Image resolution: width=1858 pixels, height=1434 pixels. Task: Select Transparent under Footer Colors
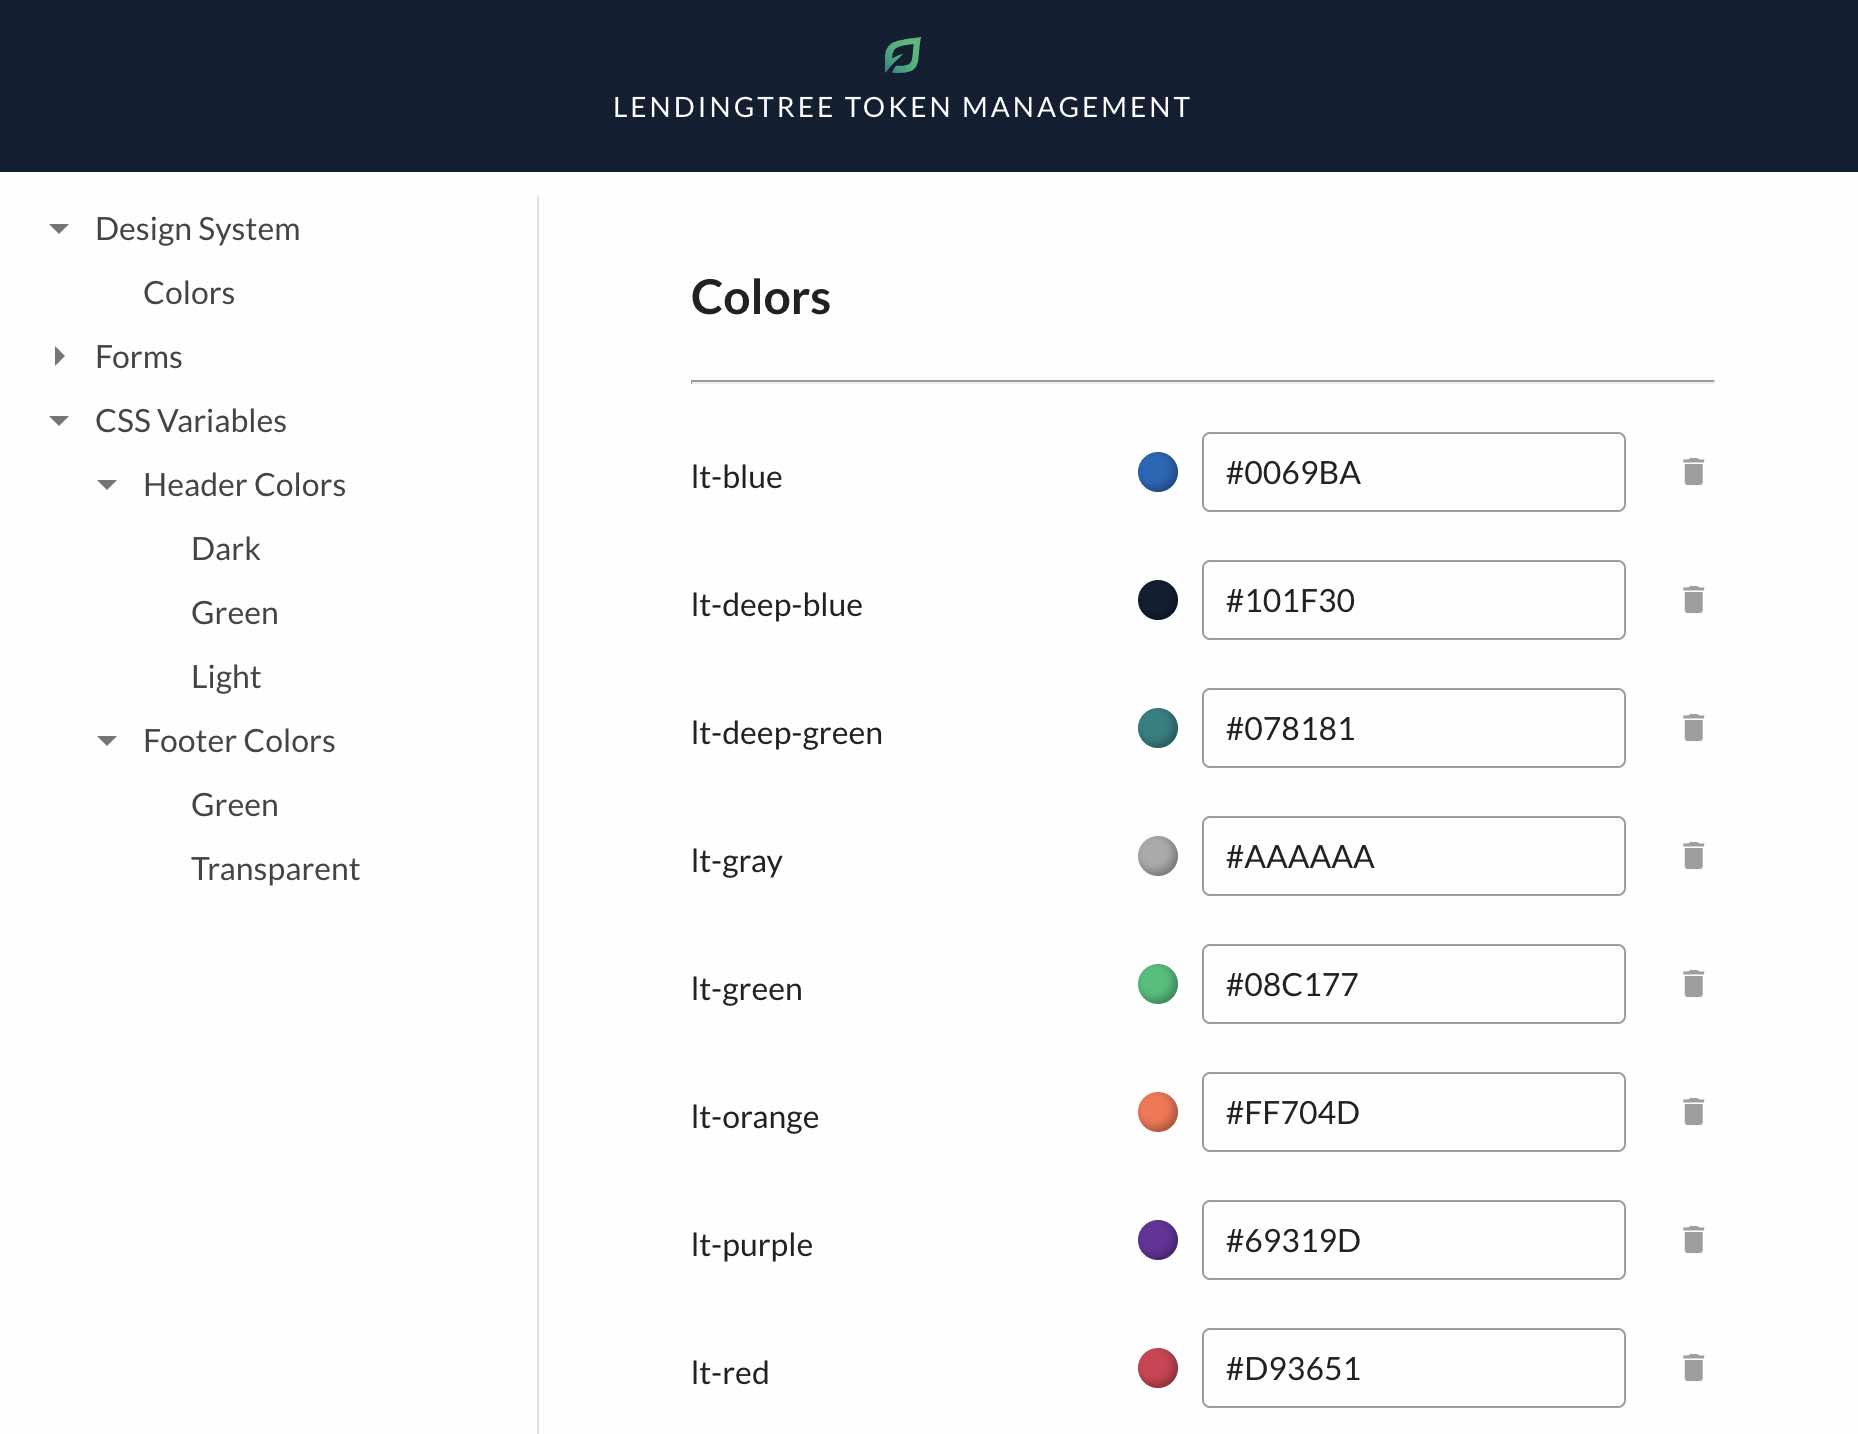[276, 868]
